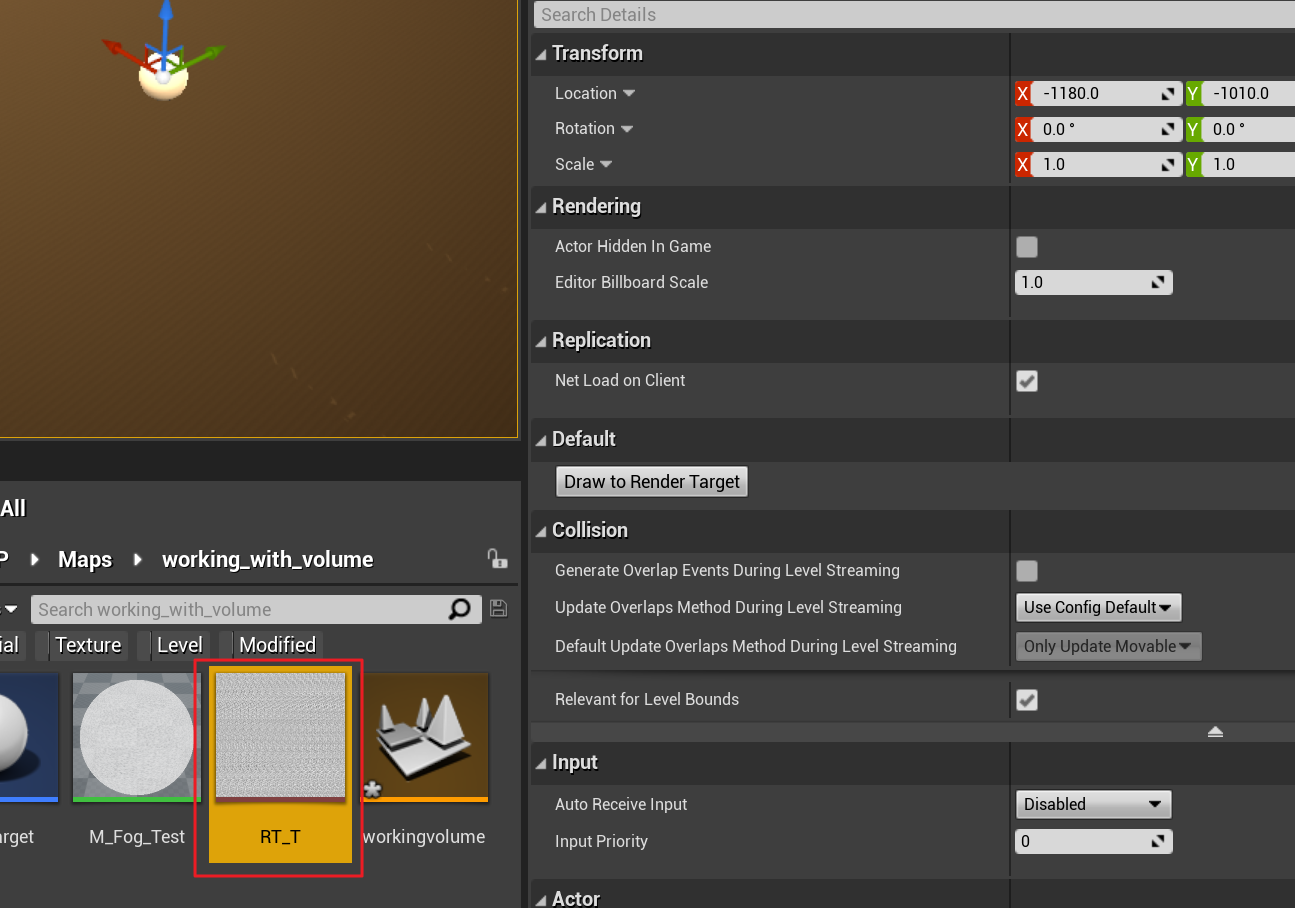
Task: Open the Auto Receive Input Disabled dropdown
Action: coord(1093,804)
